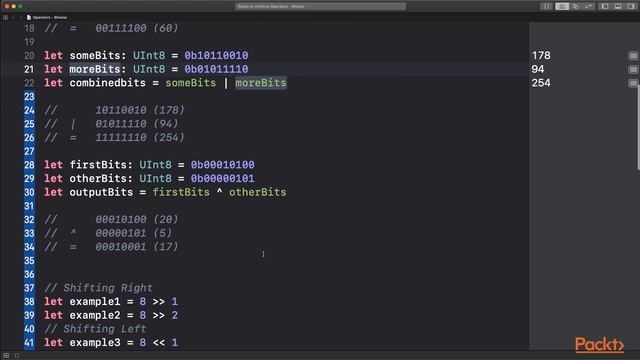Open the code snippet library button
The image size is (640, 360).
click(546, 6)
